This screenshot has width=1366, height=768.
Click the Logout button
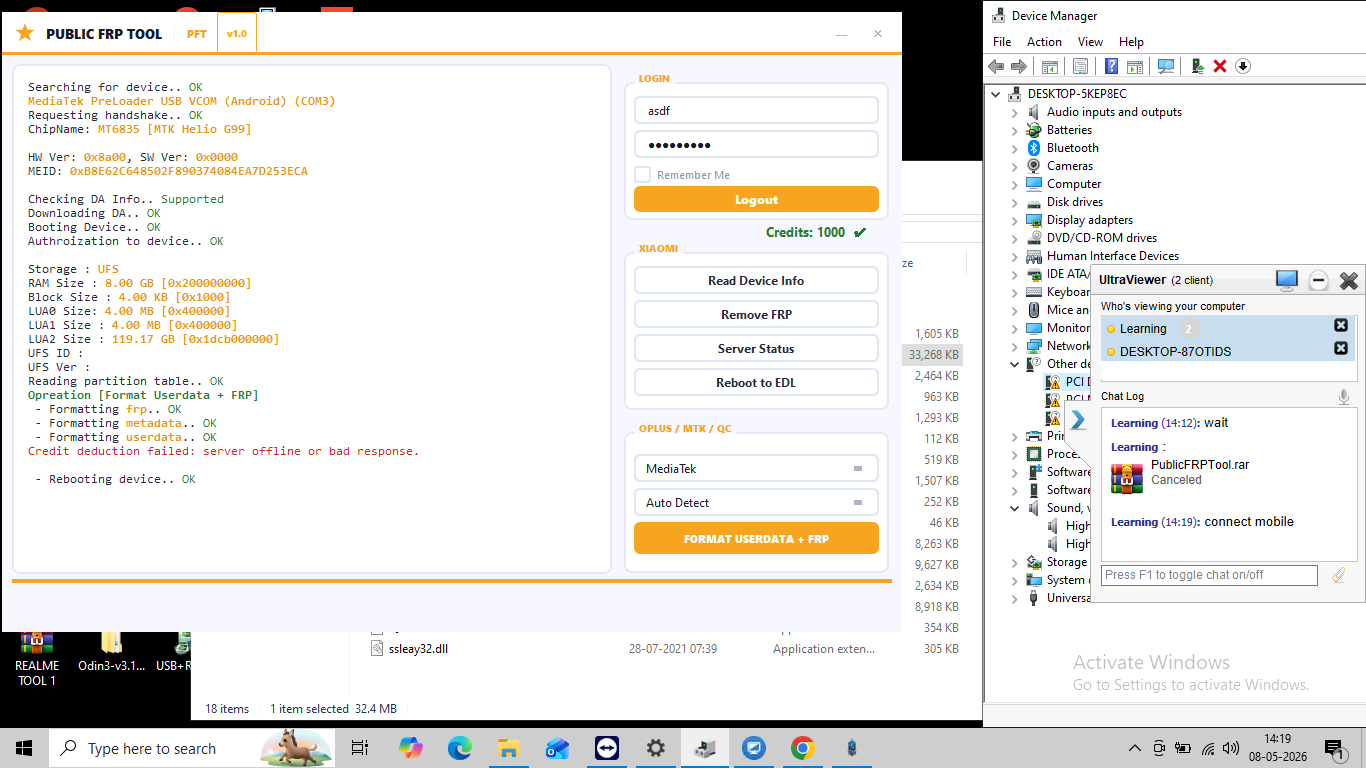coord(756,199)
